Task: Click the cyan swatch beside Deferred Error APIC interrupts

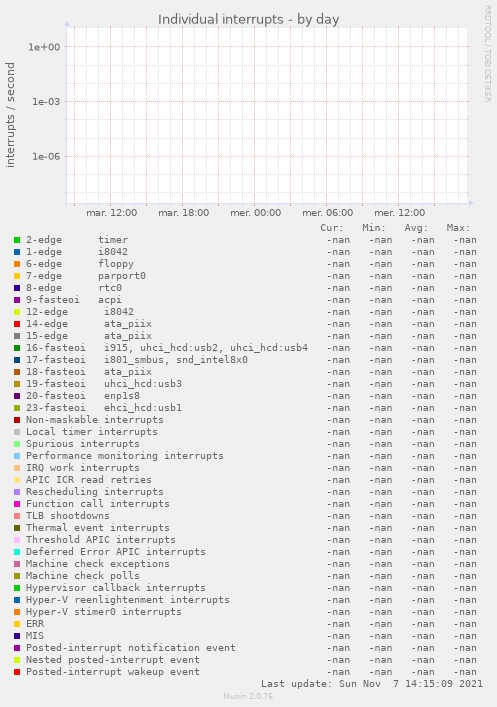Action: tap(17, 552)
